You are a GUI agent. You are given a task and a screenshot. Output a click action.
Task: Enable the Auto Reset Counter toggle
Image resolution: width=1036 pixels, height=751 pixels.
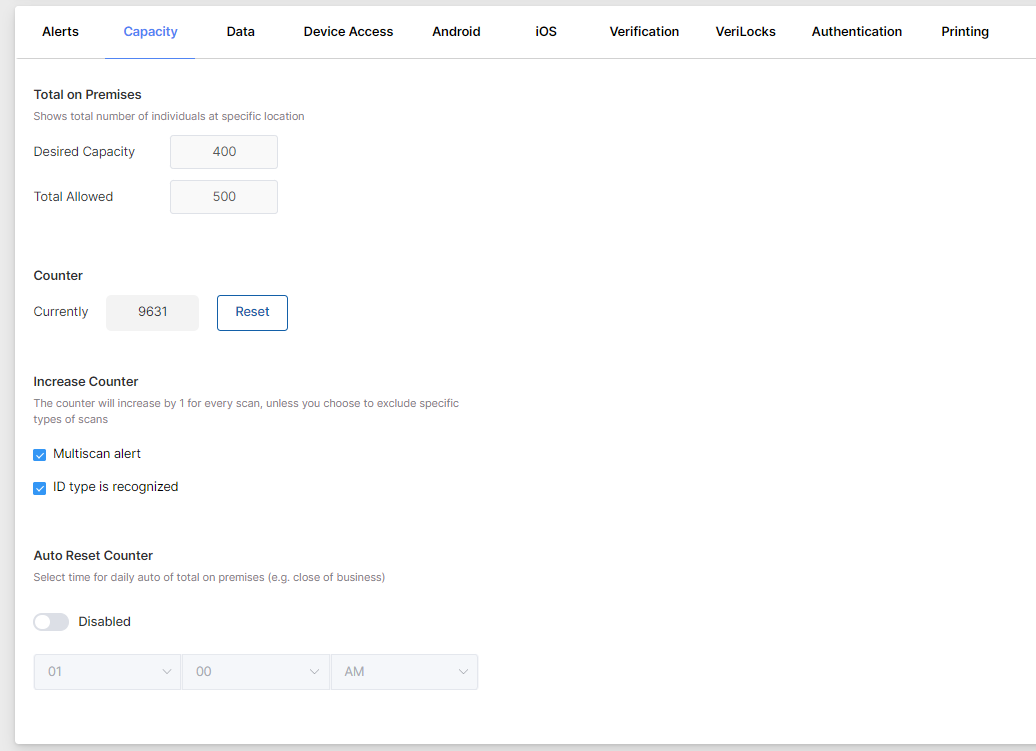[51, 621]
